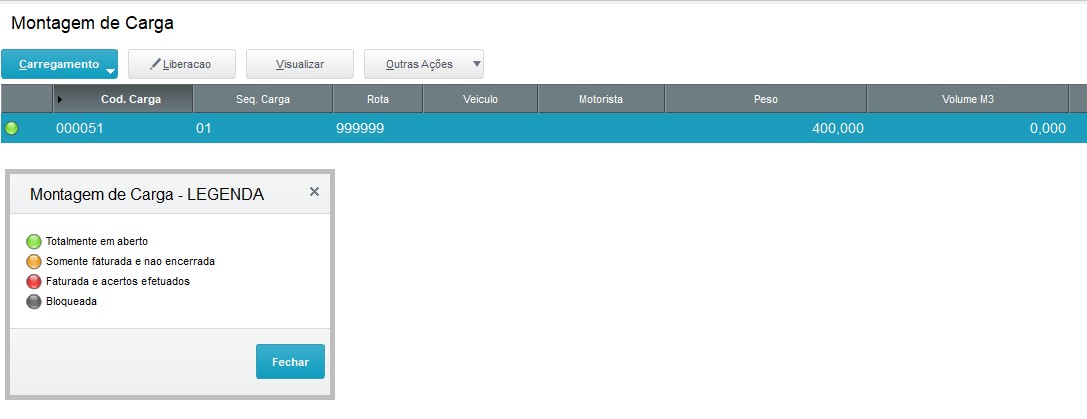Click the Montagem de Carga - LEGENDA title
The image size is (1087, 419).
point(147,194)
